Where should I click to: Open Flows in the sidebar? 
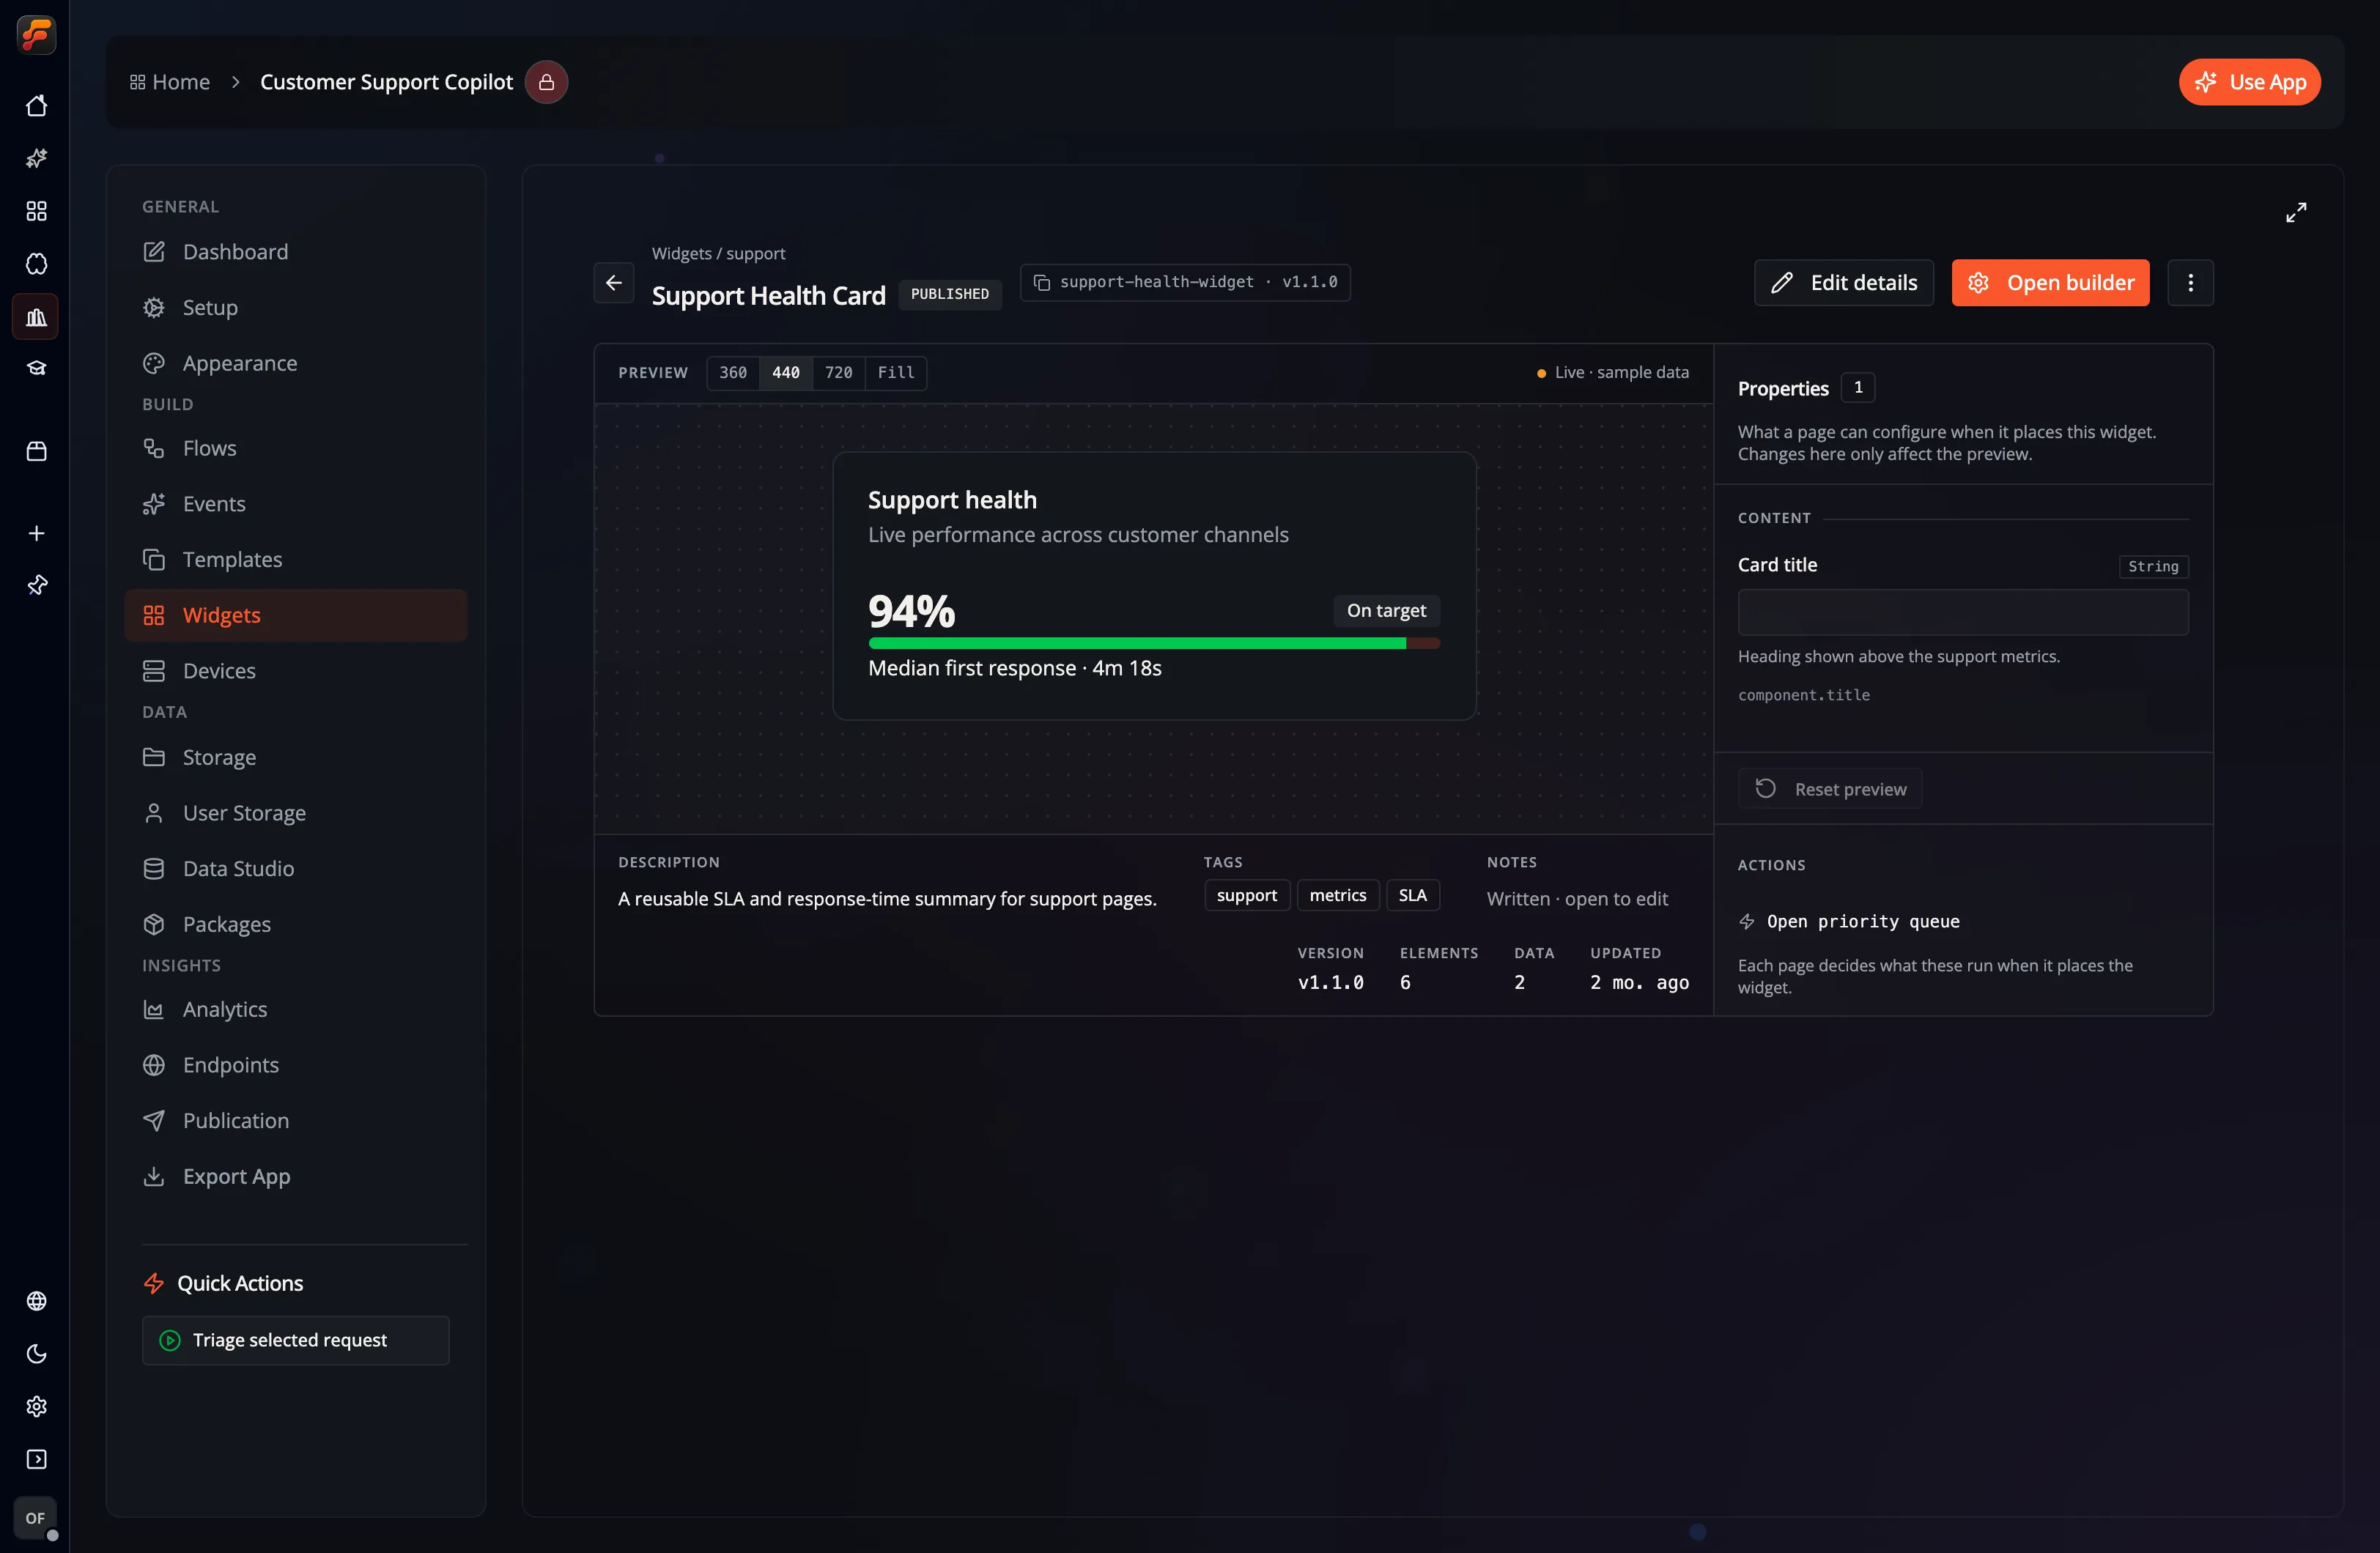(x=296, y=448)
